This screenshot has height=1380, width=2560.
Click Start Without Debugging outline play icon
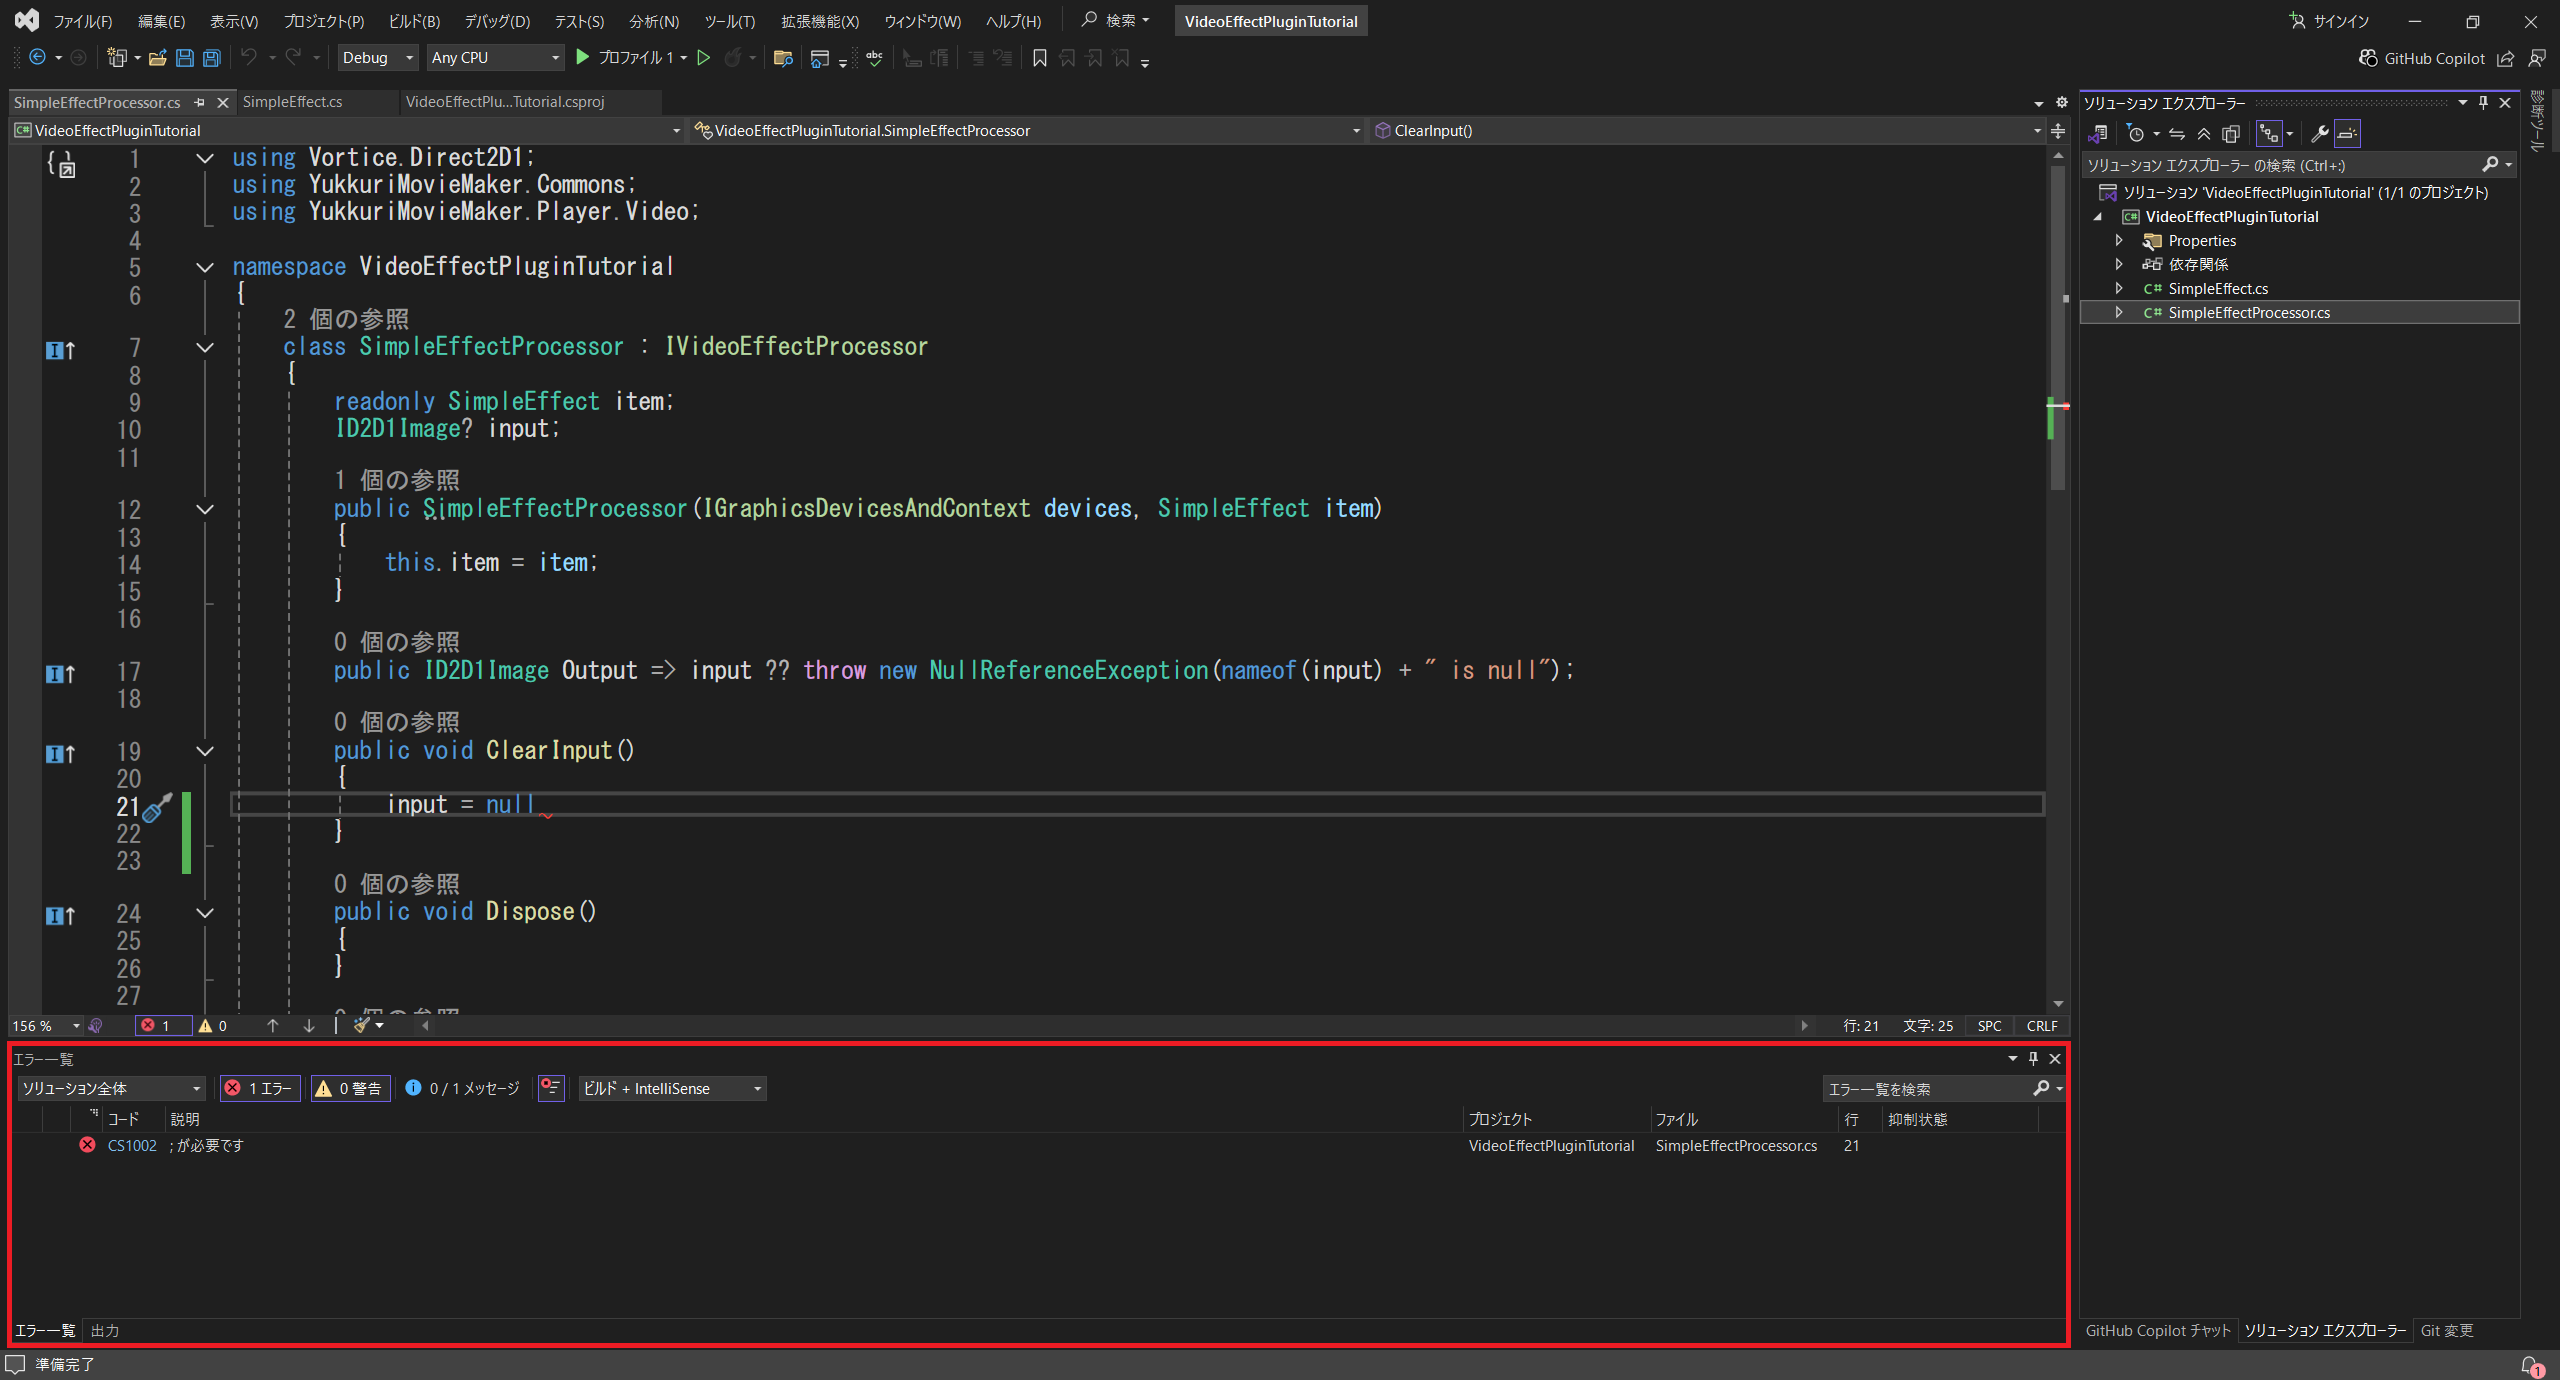(703, 58)
